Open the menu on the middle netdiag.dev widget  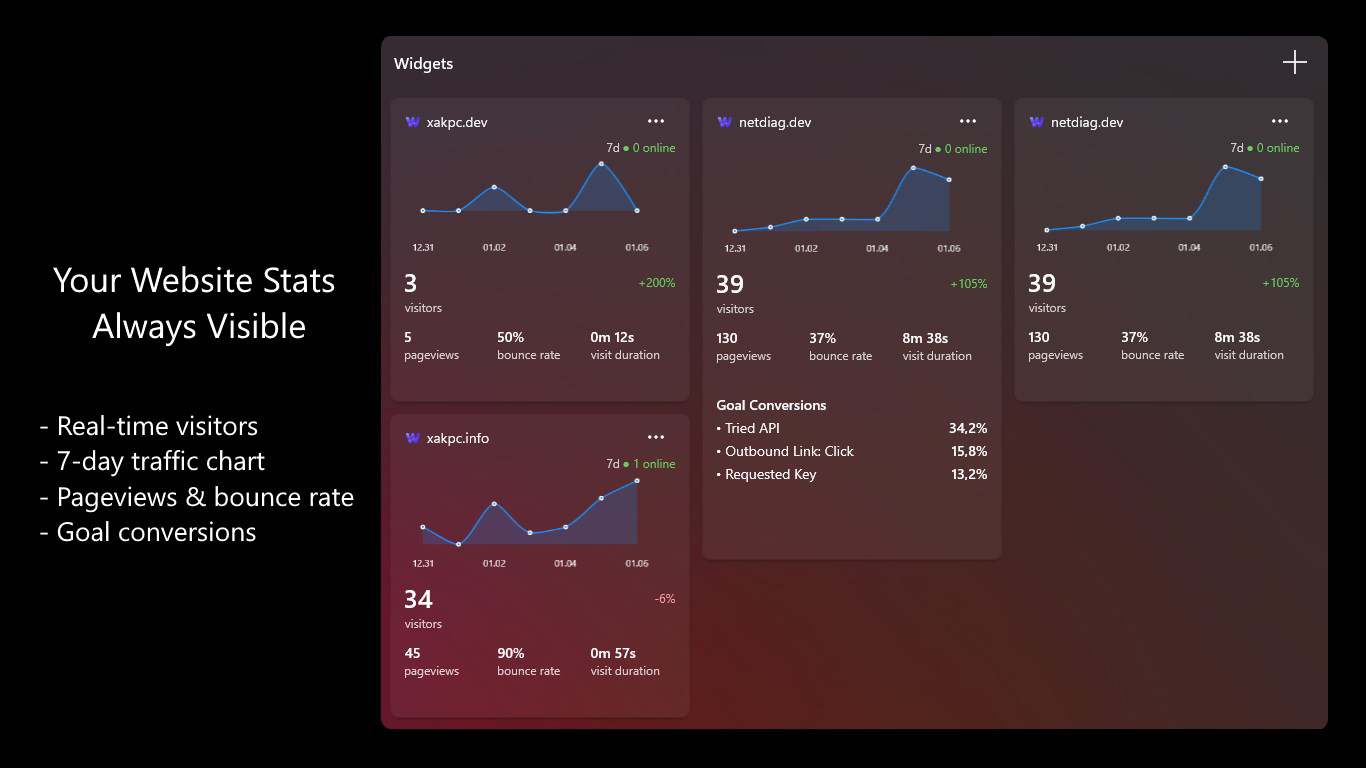coord(968,120)
